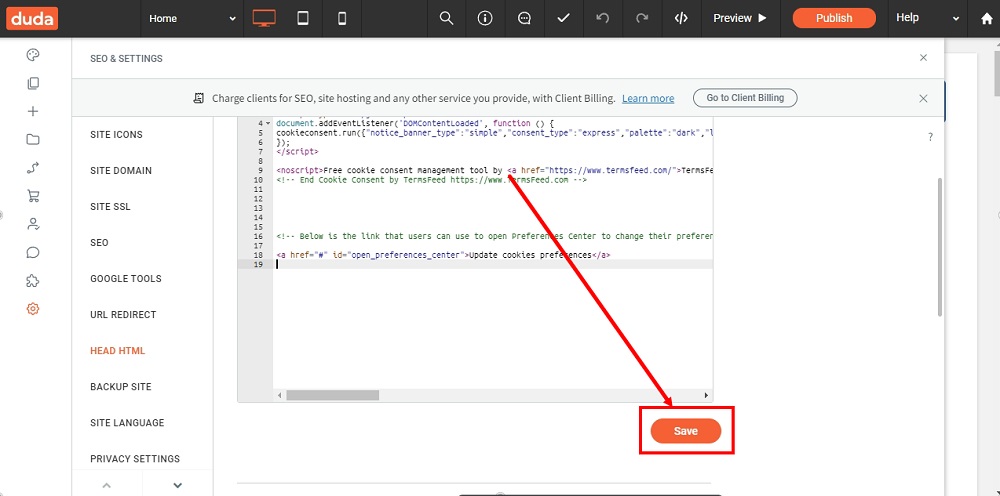Open the App Store puzzle icon
1000x496 pixels.
pyautogui.click(x=33, y=281)
